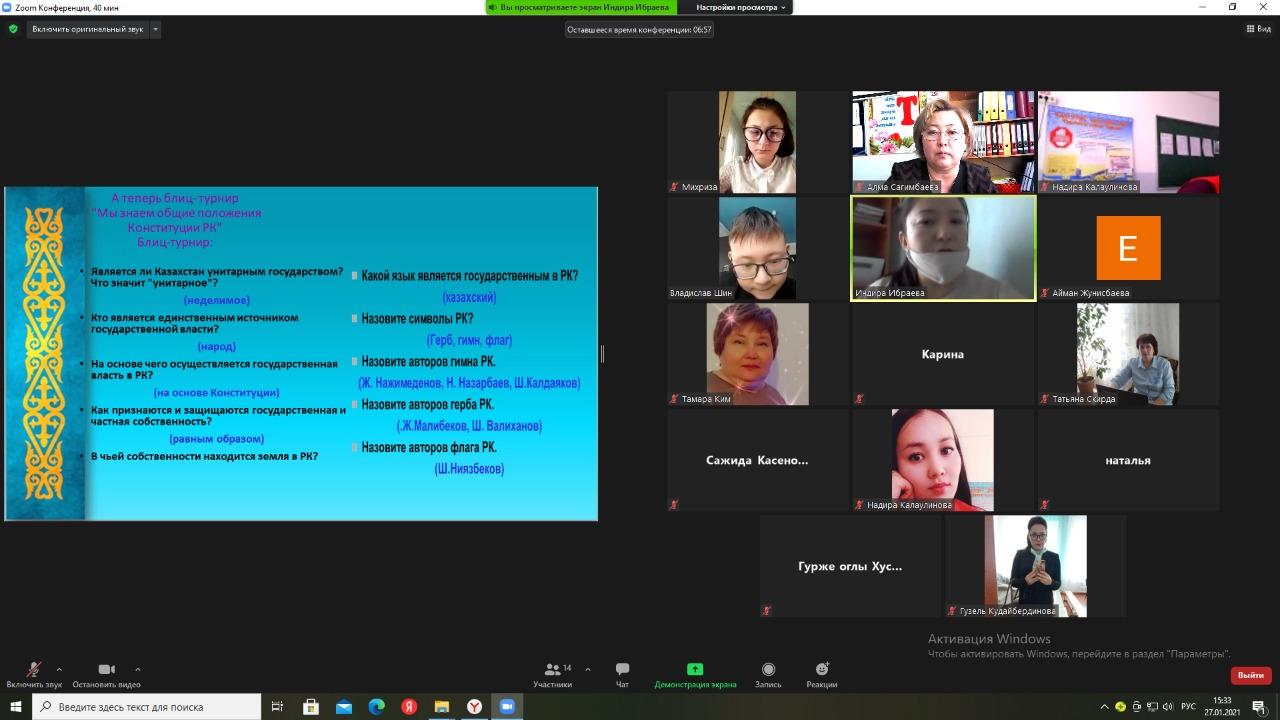Image resolution: width=1280 pixels, height=720 pixels.
Task: Open the Реакции reactions picker
Action: coord(821,670)
